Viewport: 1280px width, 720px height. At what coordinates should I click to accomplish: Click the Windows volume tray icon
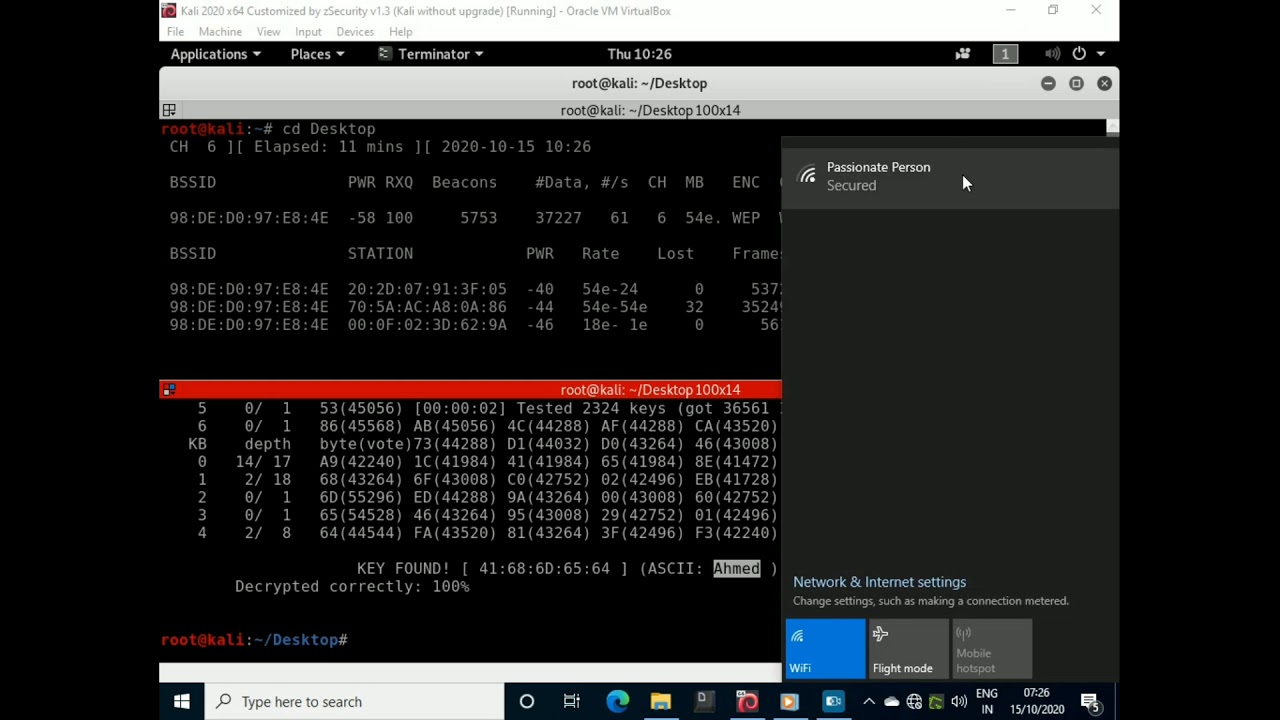(x=958, y=702)
